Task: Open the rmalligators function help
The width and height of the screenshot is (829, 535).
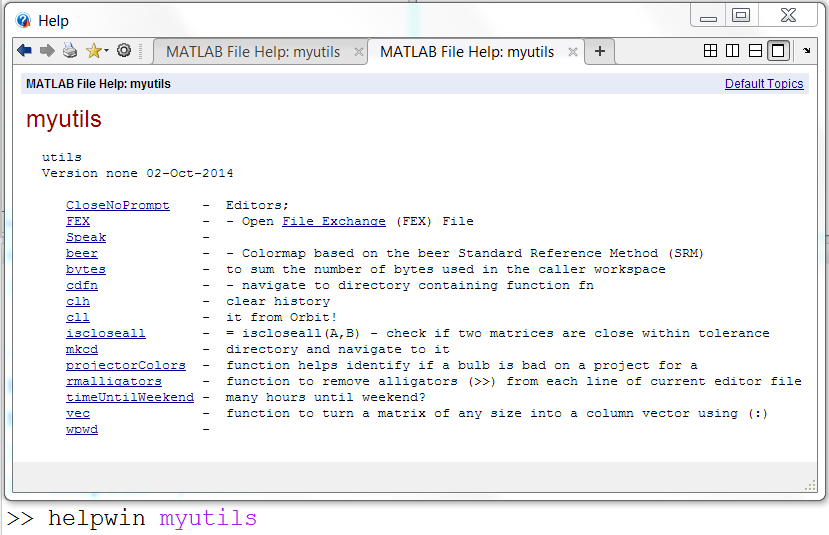Action: [x=113, y=381]
